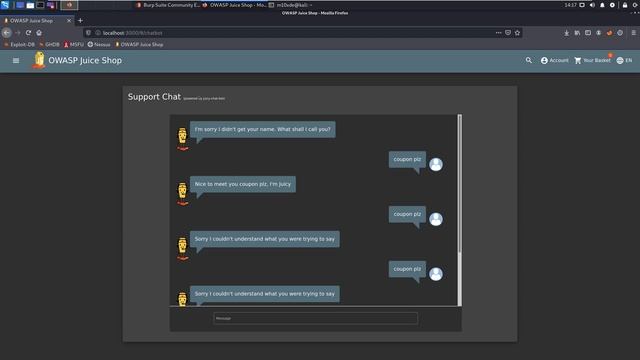This screenshot has width=640, height=360.
Task: Bookmark this page with the star icon
Action: (x=518, y=33)
